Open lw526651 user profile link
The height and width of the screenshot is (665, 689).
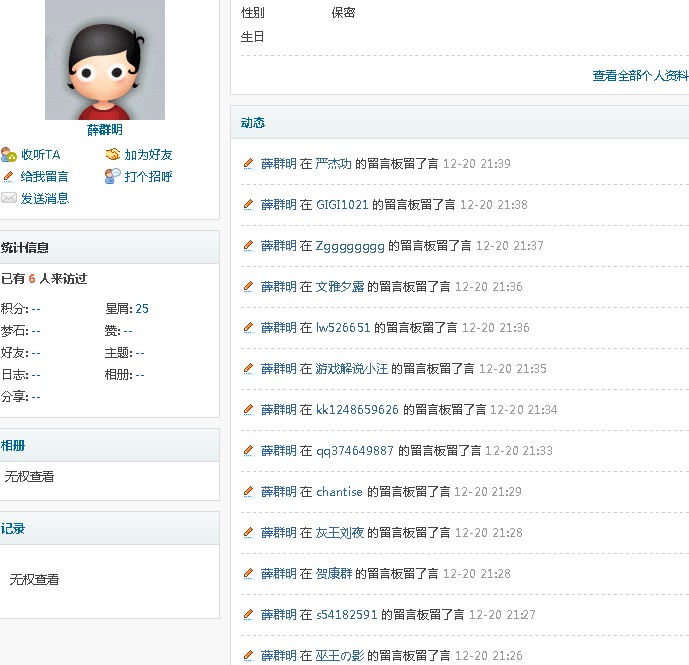click(343, 328)
